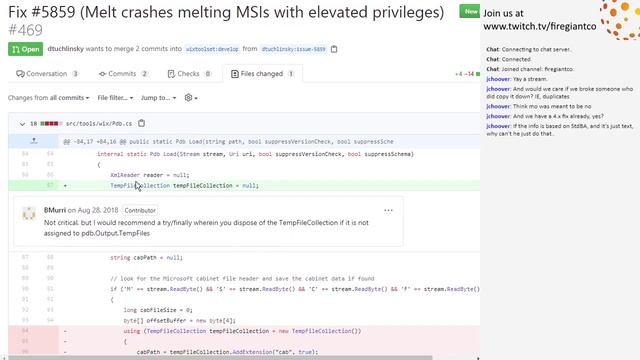The height and width of the screenshot is (360, 640).
Task: Click the Commits tab icon
Action: point(102,74)
